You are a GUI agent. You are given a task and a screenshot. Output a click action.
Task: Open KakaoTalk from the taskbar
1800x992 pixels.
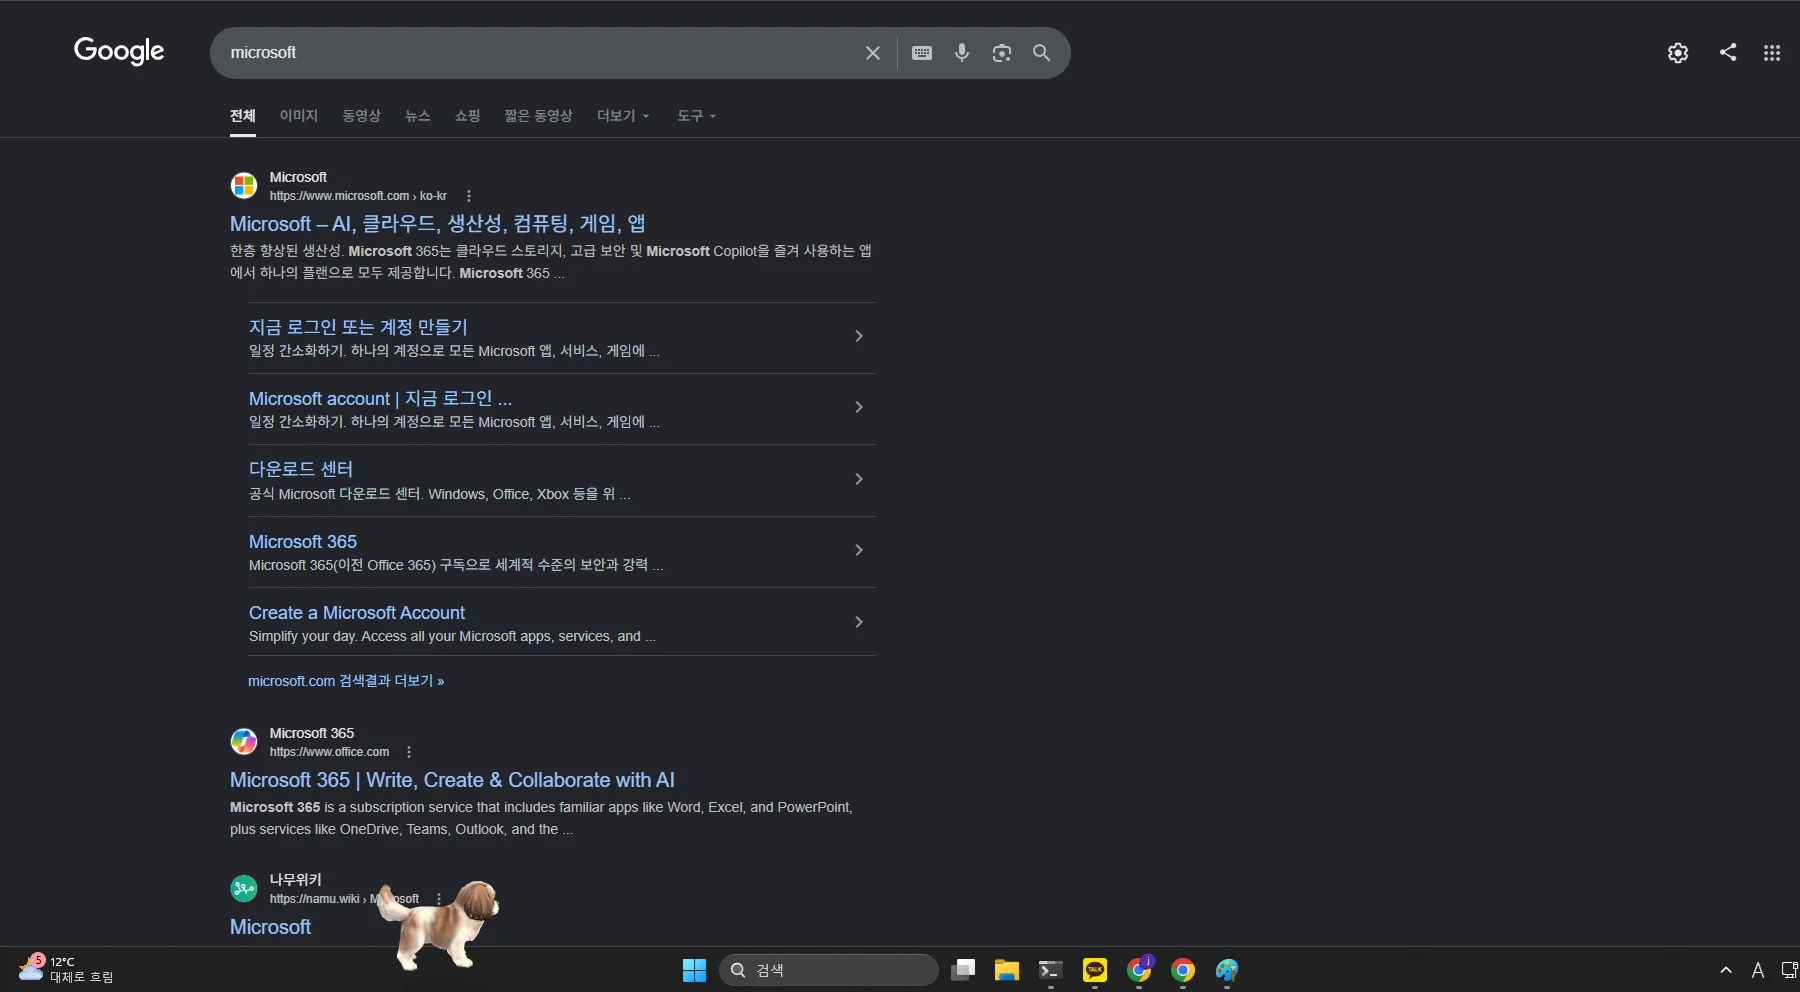(x=1095, y=970)
